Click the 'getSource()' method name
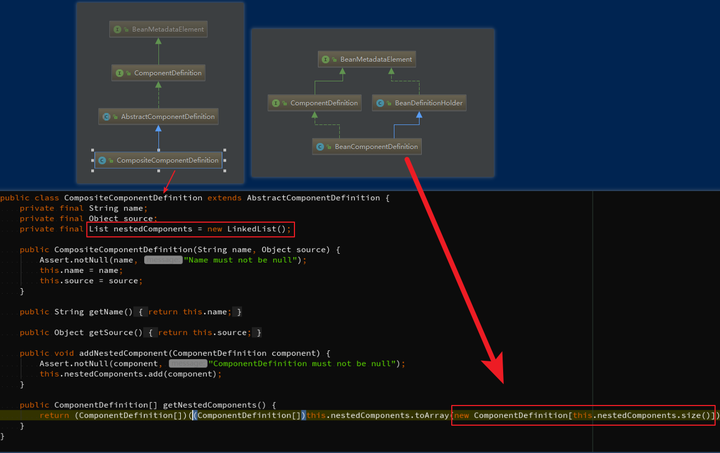720x453 pixels. [116, 333]
